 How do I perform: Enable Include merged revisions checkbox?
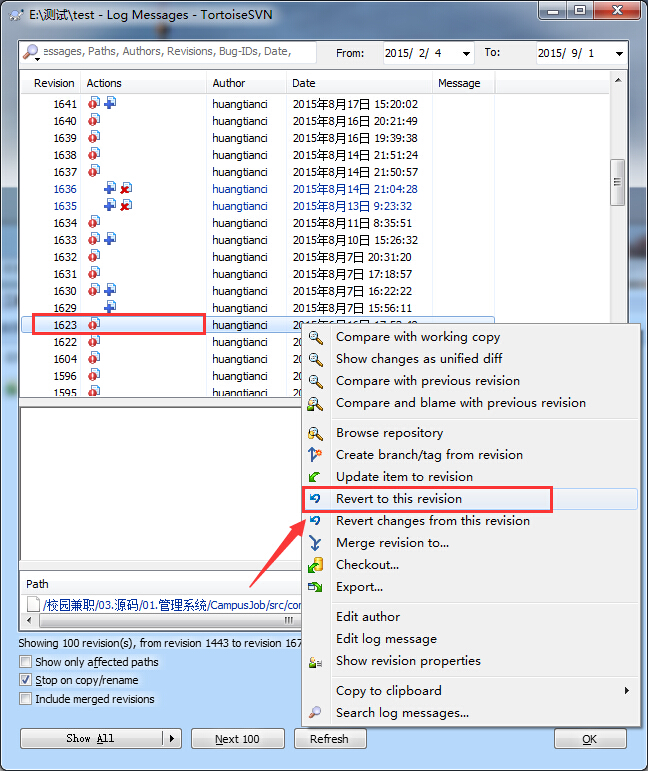(x=26, y=698)
